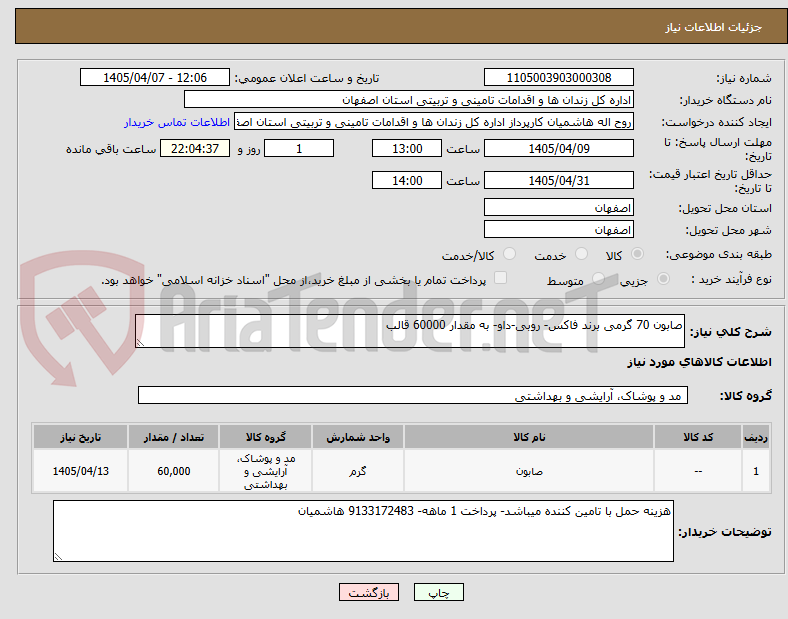The image size is (788, 619).
Task: Tick the اسناد خزانه اسلامی payment checkbox
Action: 501,278
